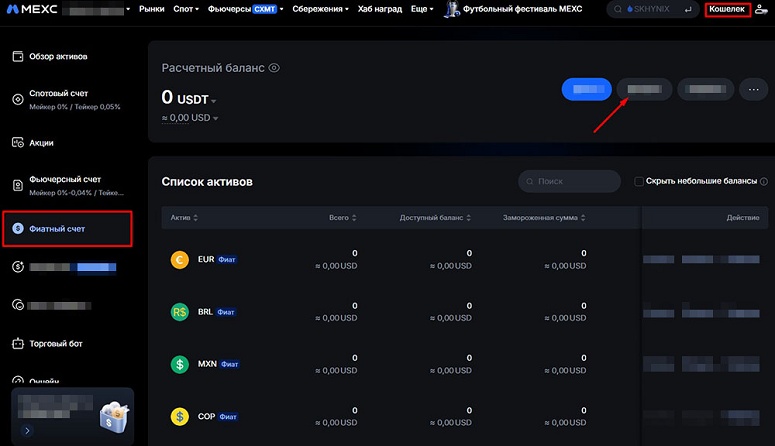Screen dimensions: 775x446
Task: Click the blue primary action button
Action: pyautogui.click(x=587, y=89)
